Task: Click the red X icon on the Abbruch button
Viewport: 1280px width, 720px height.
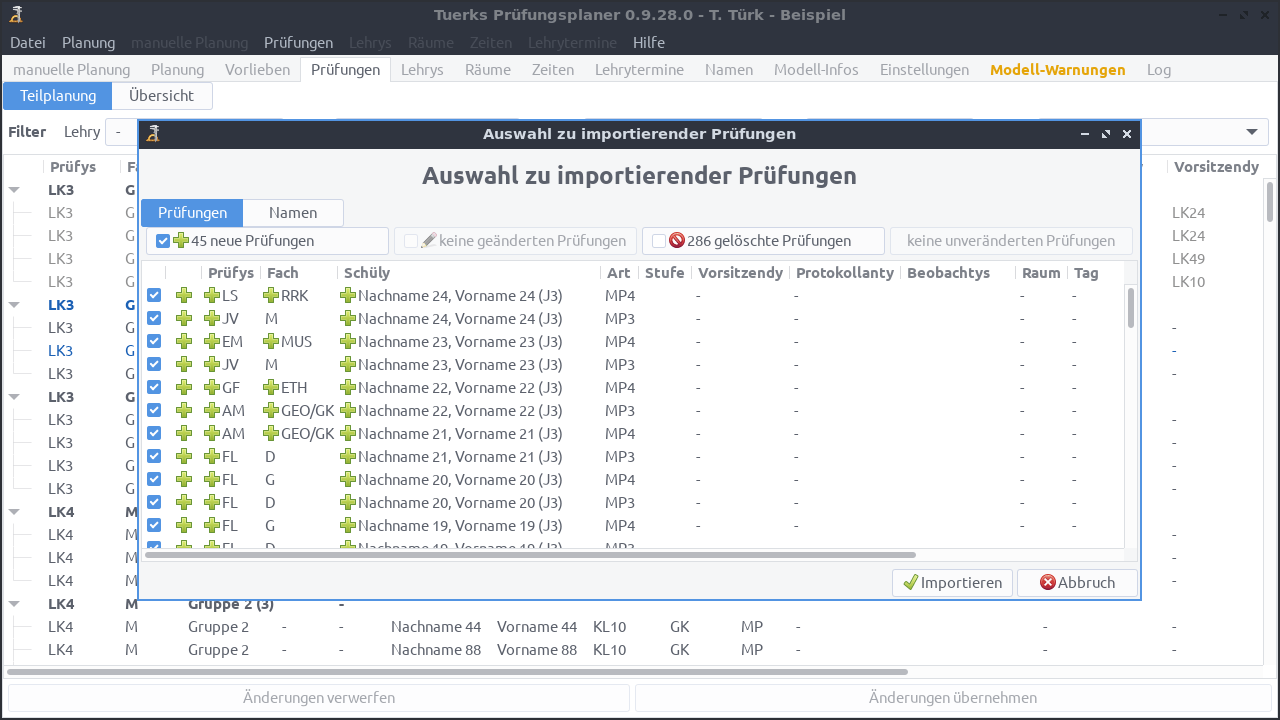Action: click(1049, 583)
